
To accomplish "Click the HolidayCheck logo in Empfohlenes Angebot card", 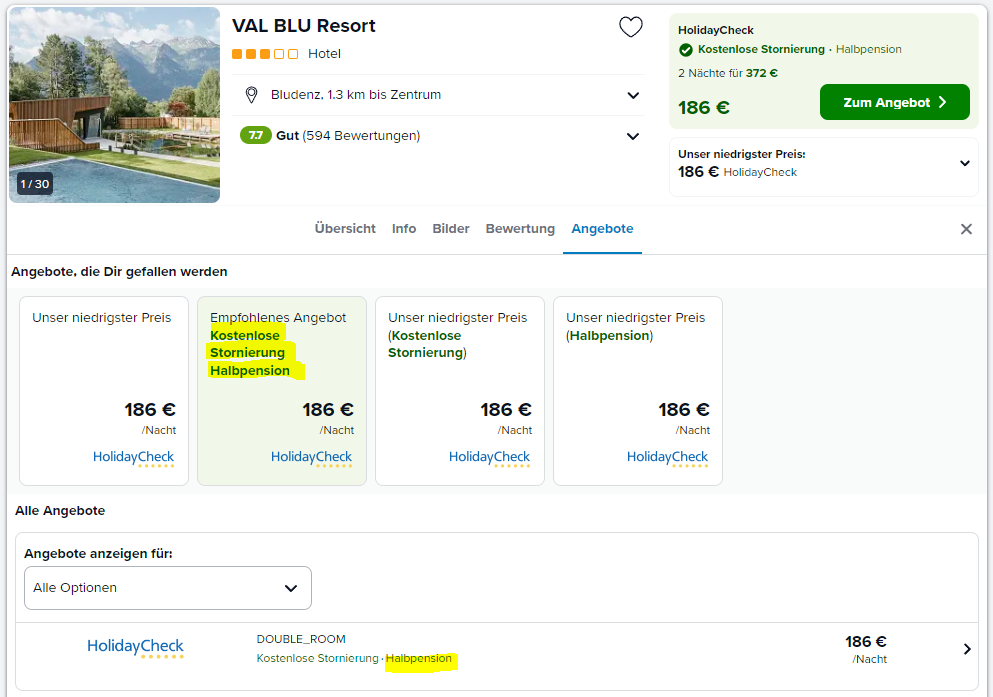I will coord(312,458).
